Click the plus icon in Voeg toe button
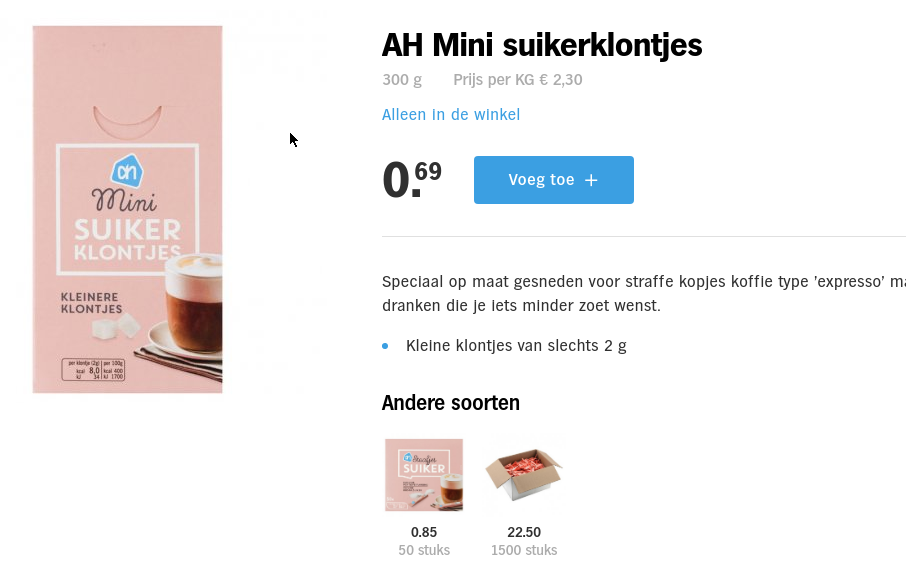 pyautogui.click(x=591, y=180)
